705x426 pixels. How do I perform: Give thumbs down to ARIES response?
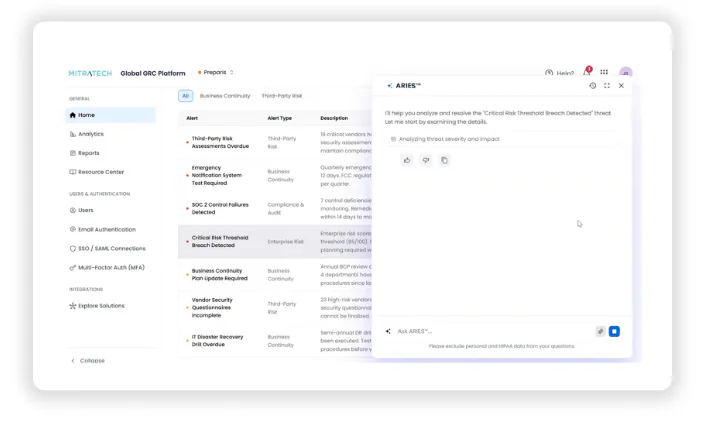coord(426,160)
